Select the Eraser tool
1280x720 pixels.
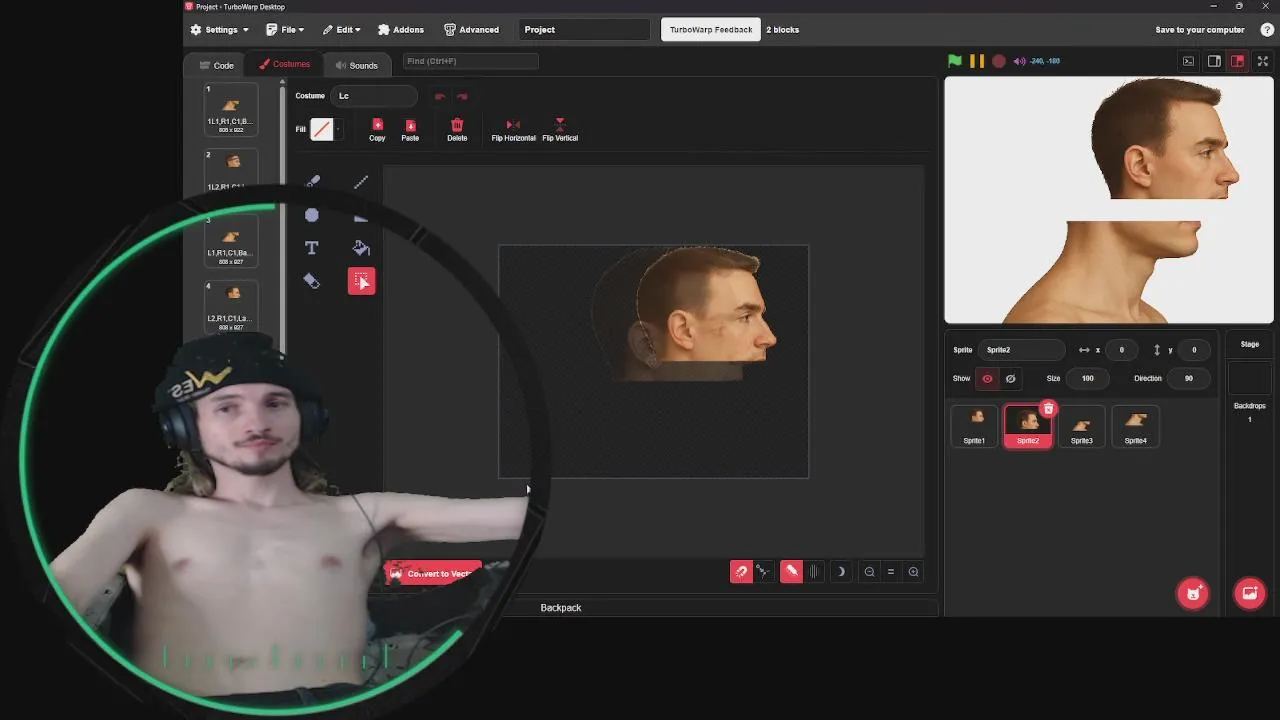pos(312,281)
